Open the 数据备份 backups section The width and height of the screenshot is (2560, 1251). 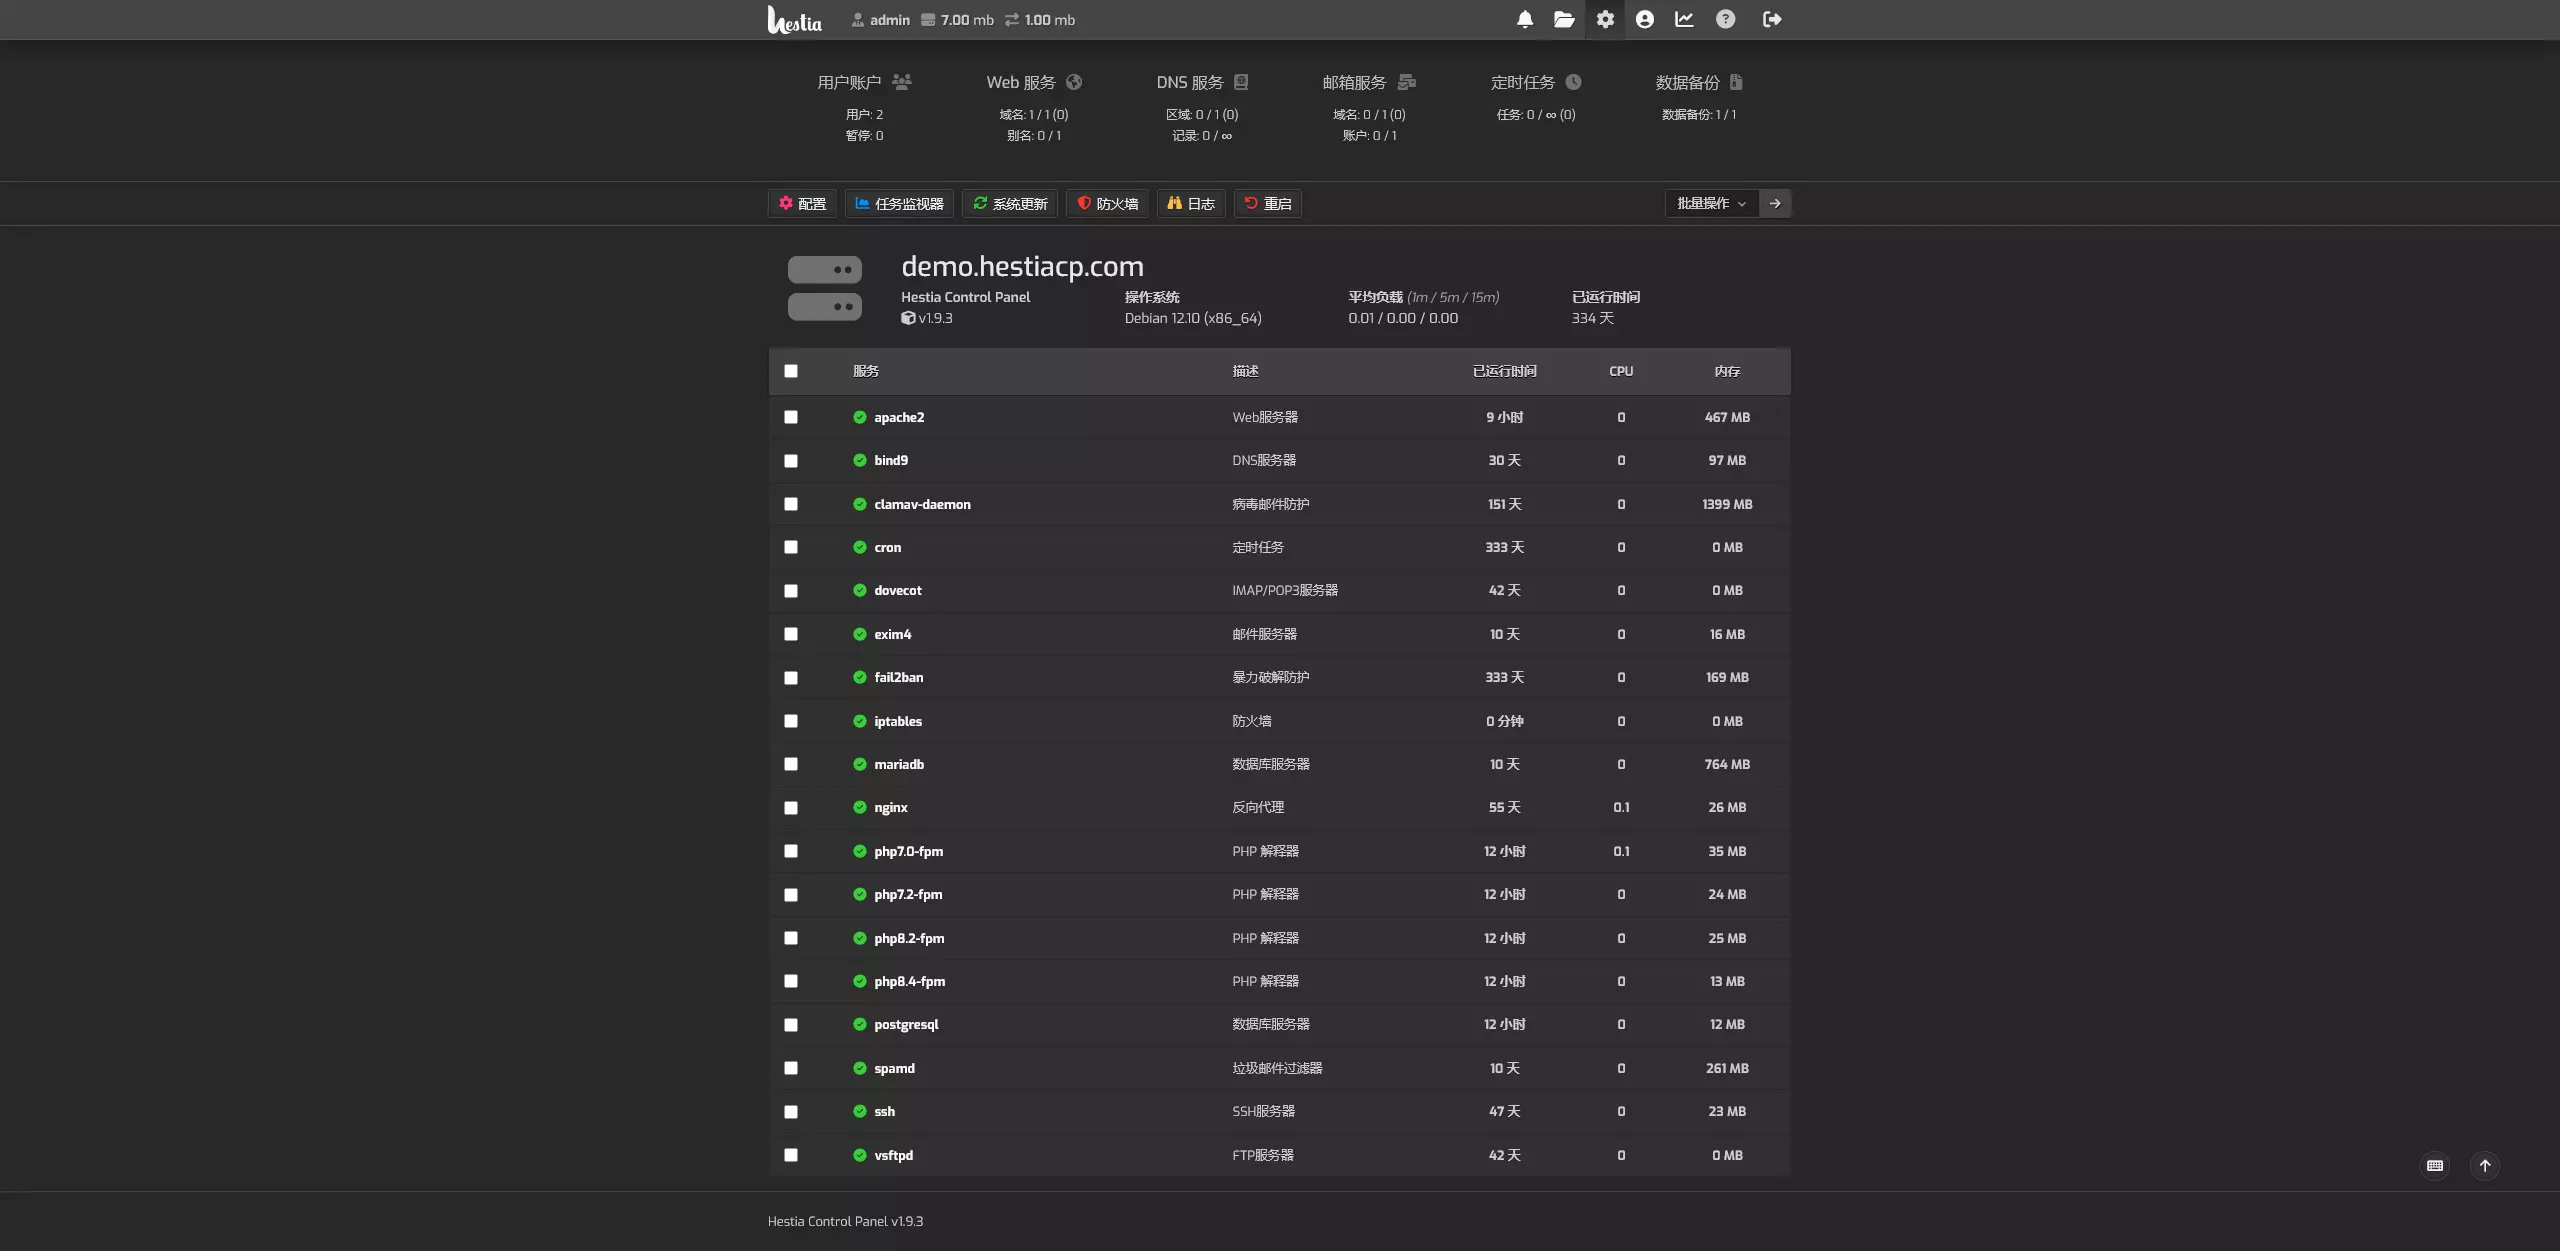tap(1699, 82)
